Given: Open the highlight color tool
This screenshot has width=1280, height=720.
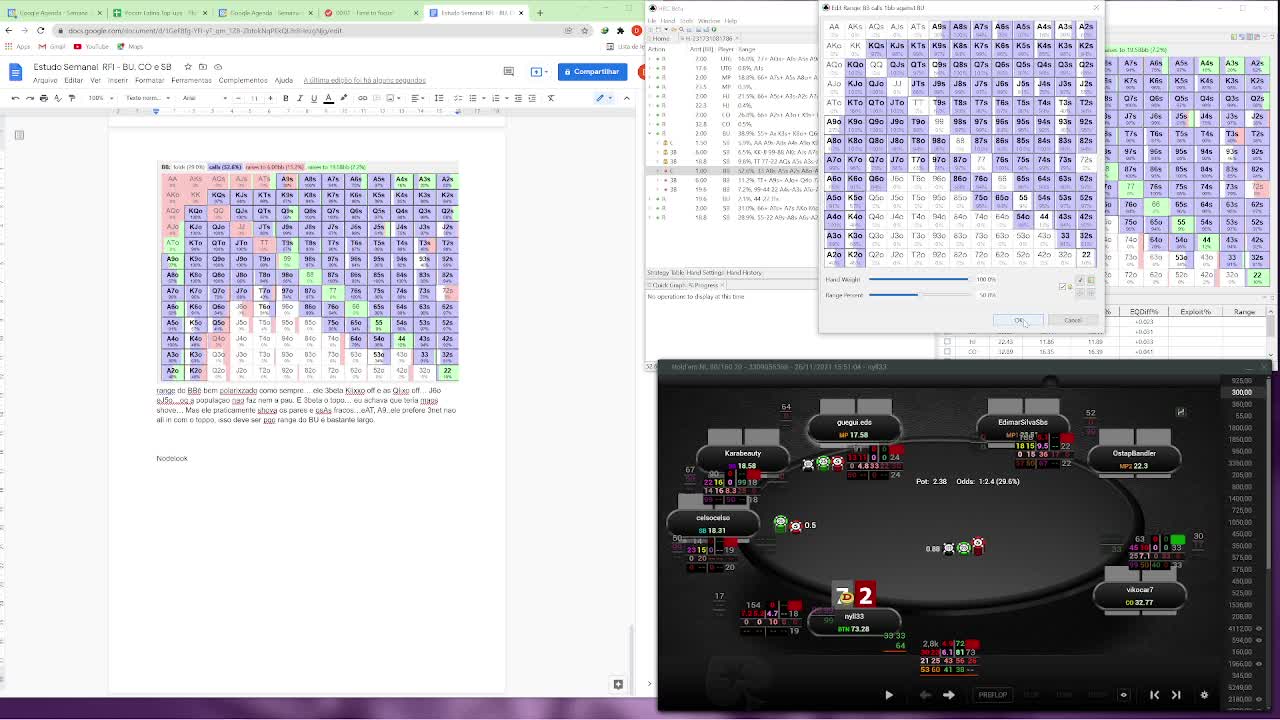Looking at the screenshot, I should point(343,98).
